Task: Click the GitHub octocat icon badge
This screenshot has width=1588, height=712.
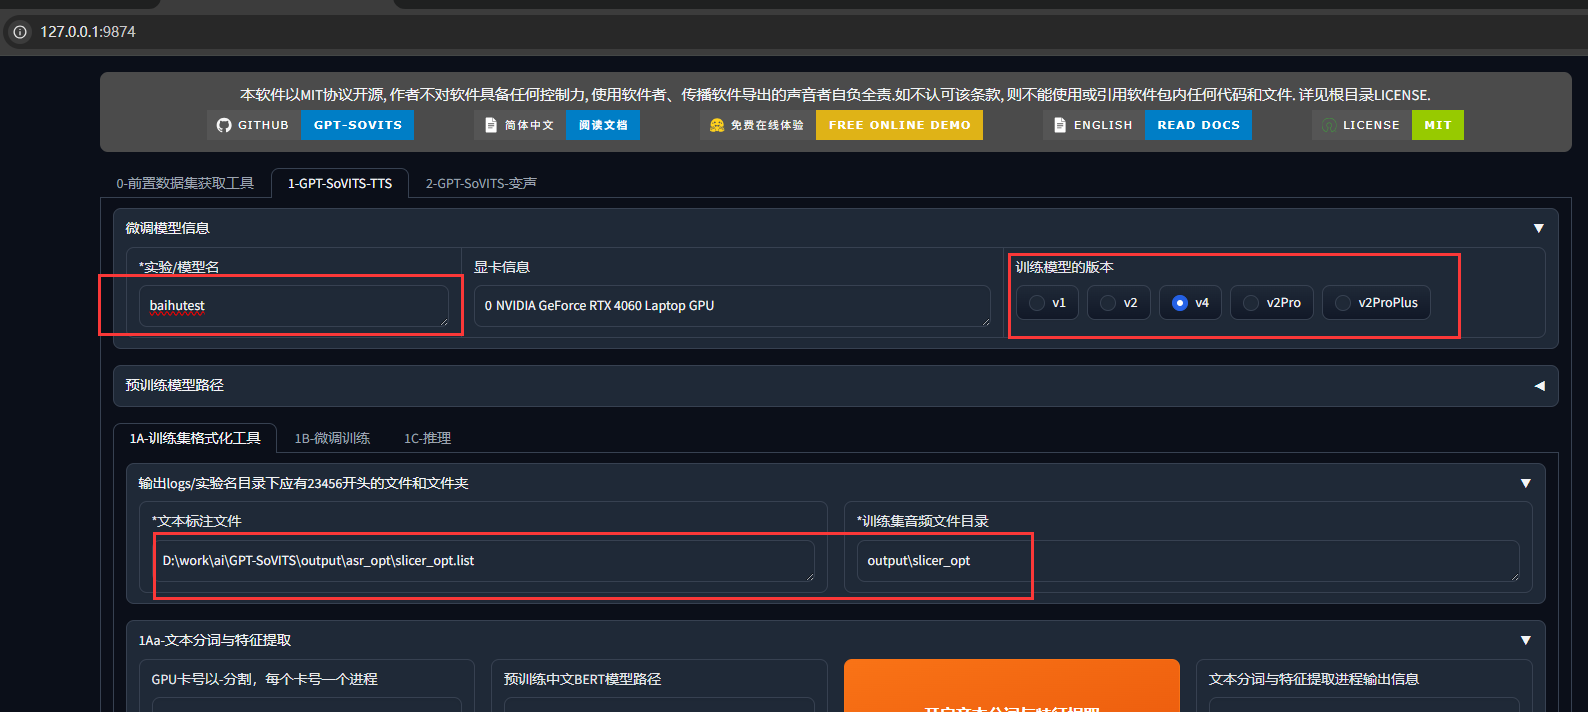Action: [x=224, y=125]
